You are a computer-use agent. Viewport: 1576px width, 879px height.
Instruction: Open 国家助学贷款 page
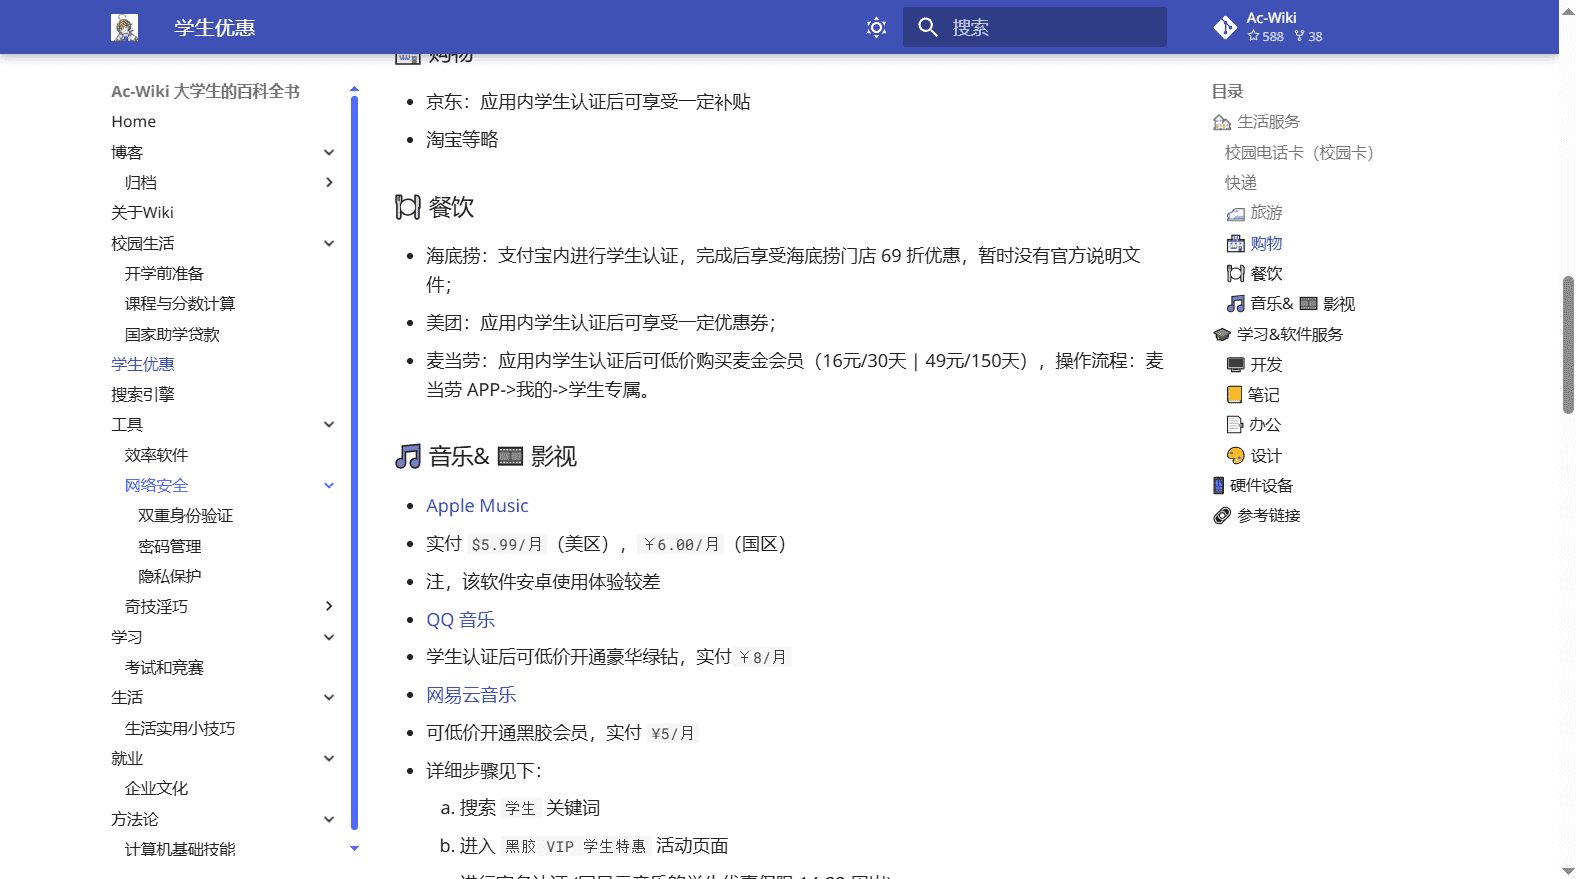[172, 335]
